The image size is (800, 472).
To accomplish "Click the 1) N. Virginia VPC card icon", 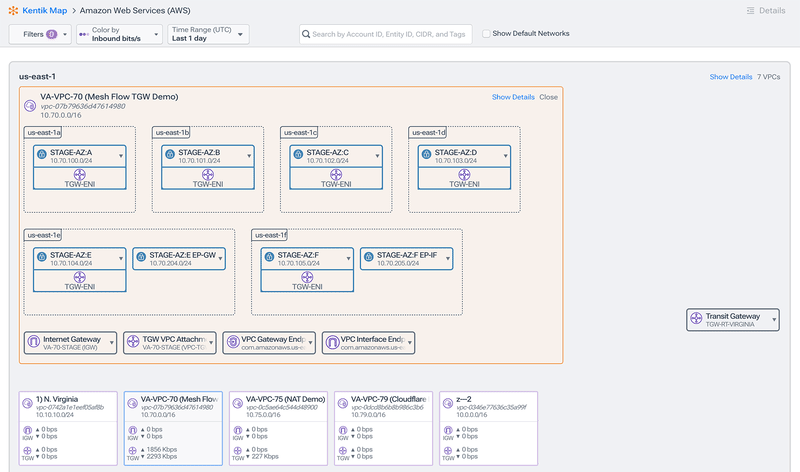I will 28,403.
